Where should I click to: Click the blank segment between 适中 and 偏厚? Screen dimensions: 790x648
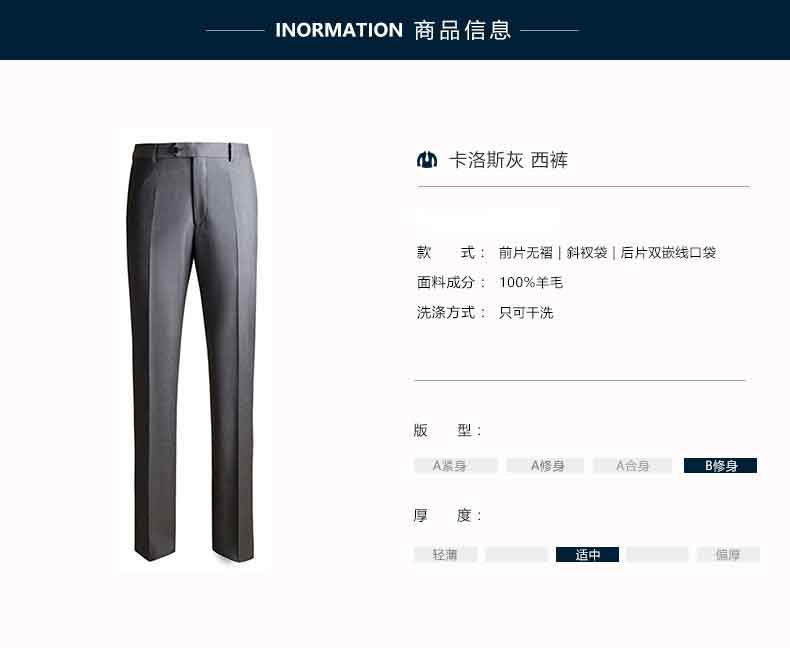click(x=657, y=554)
